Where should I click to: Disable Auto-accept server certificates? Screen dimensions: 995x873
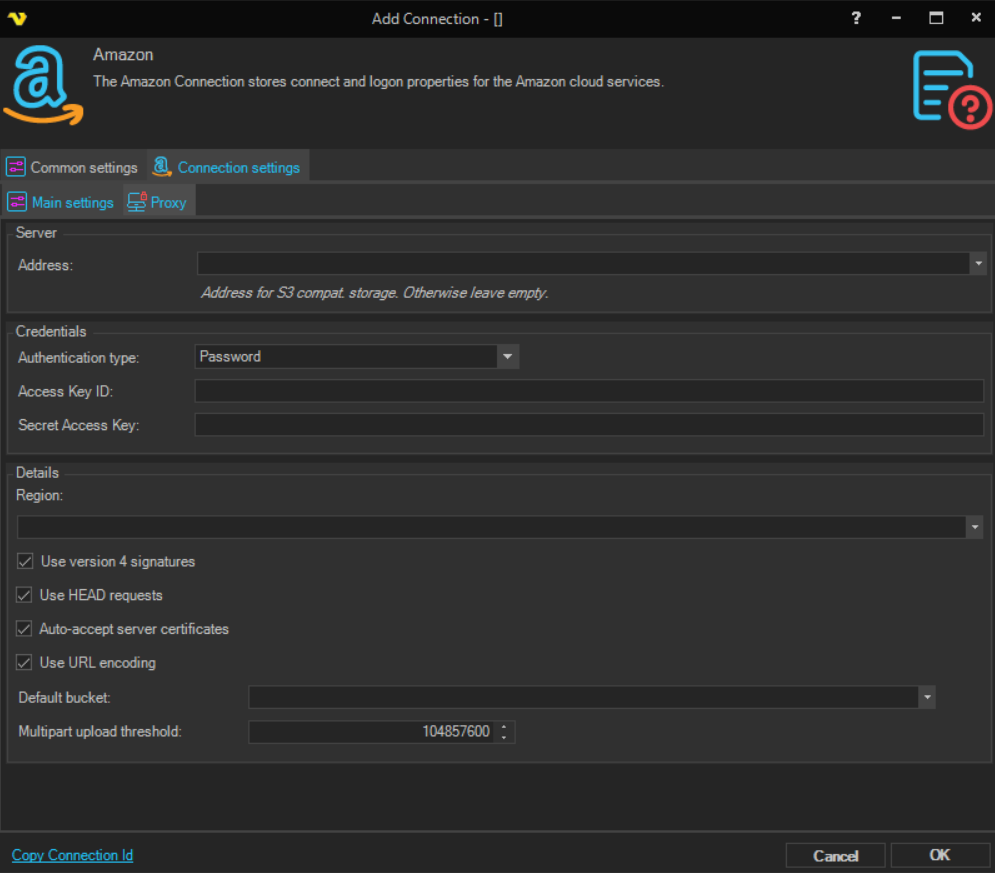25,629
